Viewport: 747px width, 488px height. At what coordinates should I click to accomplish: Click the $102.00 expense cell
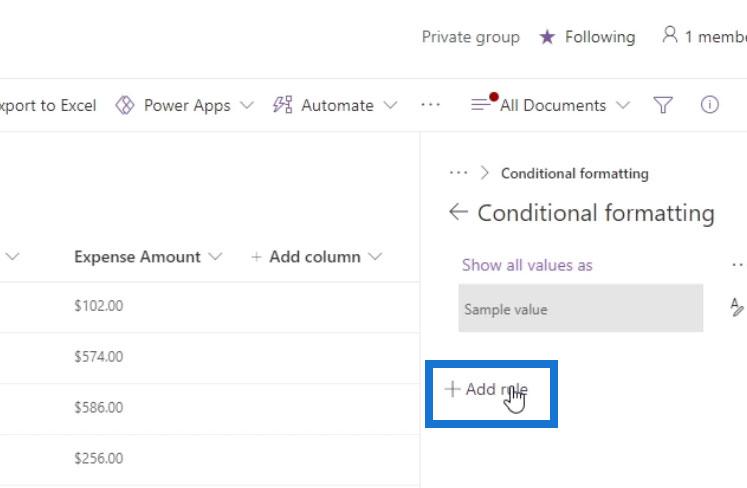99,305
